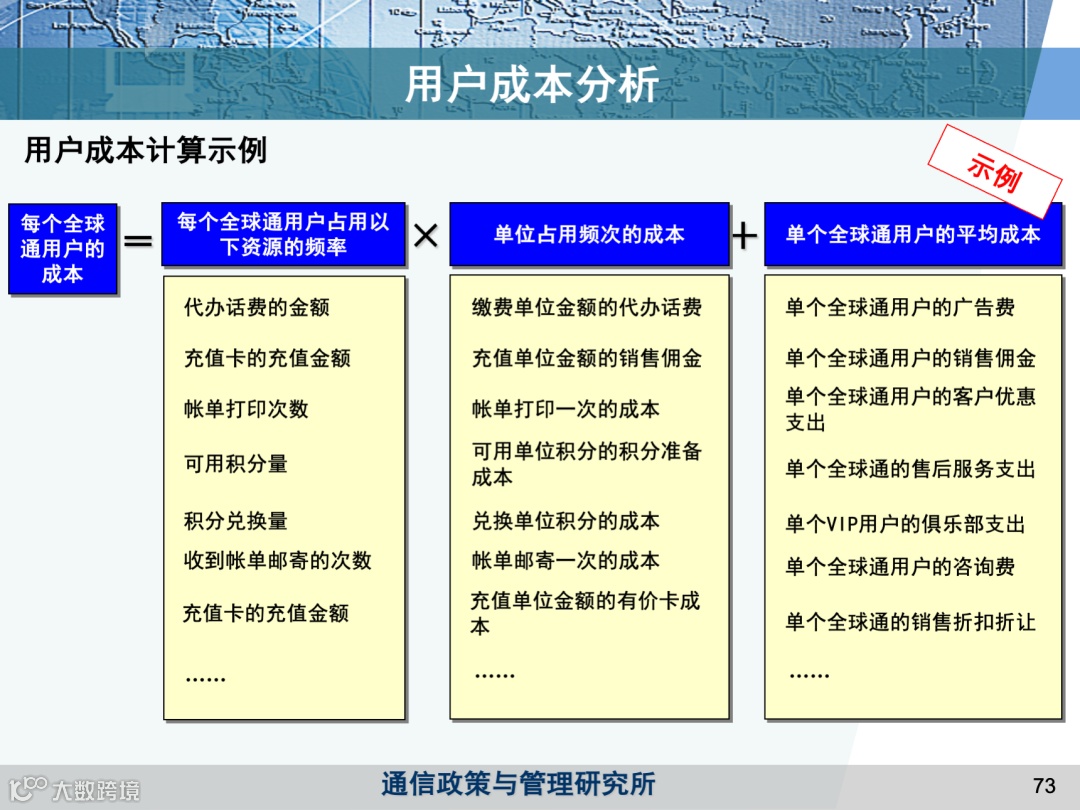
Task: Click the line 单个全球通用户的广告费
Action: [x=900, y=307]
